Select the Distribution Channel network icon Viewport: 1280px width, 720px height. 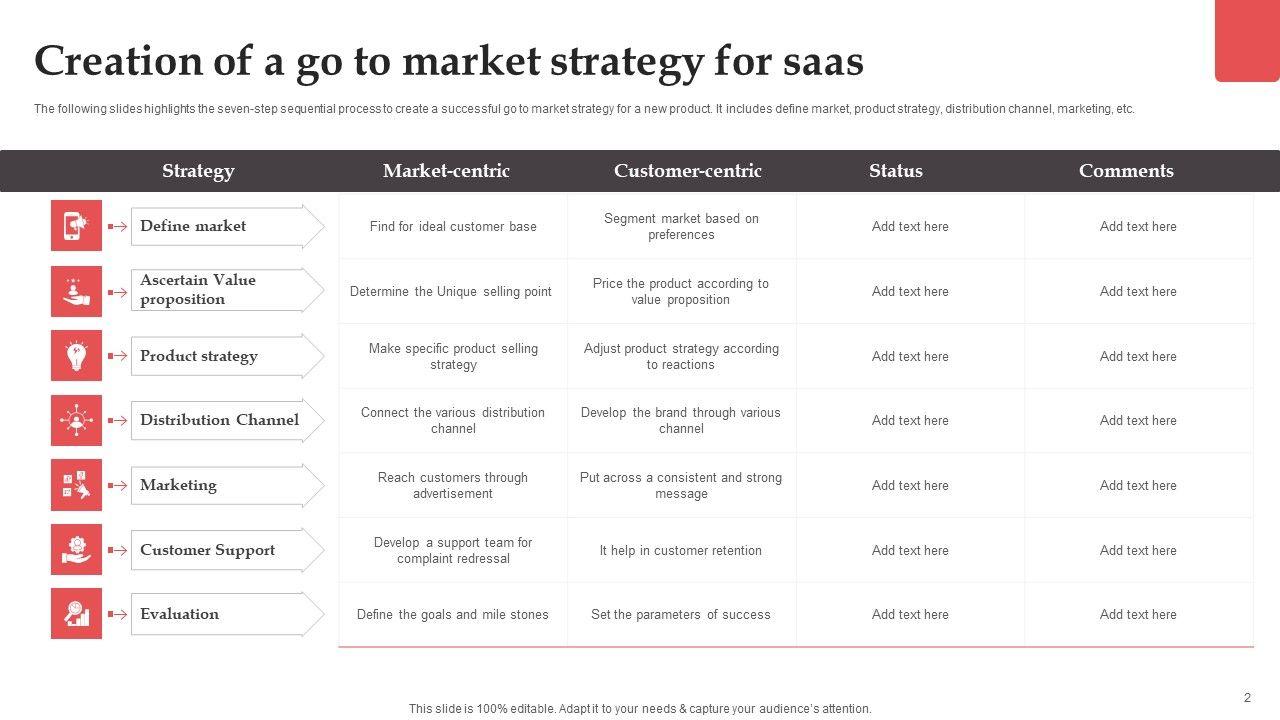(x=76, y=420)
